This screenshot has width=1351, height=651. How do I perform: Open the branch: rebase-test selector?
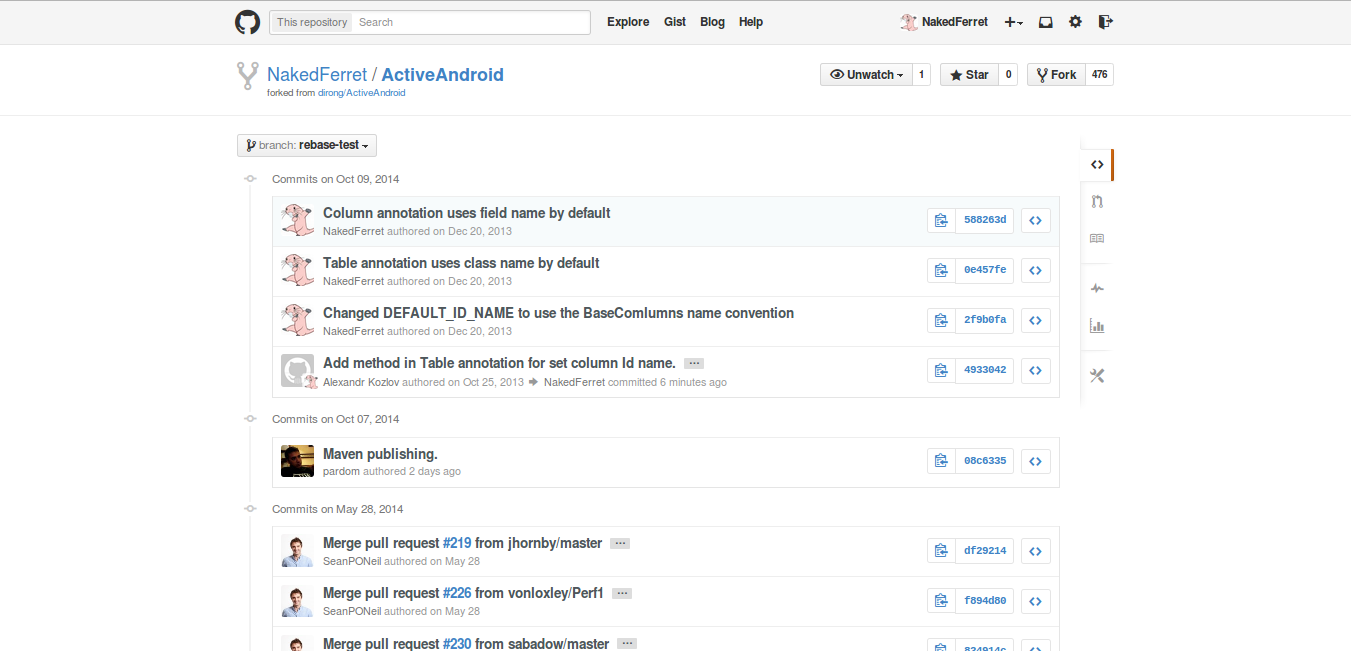pos(306,145)
